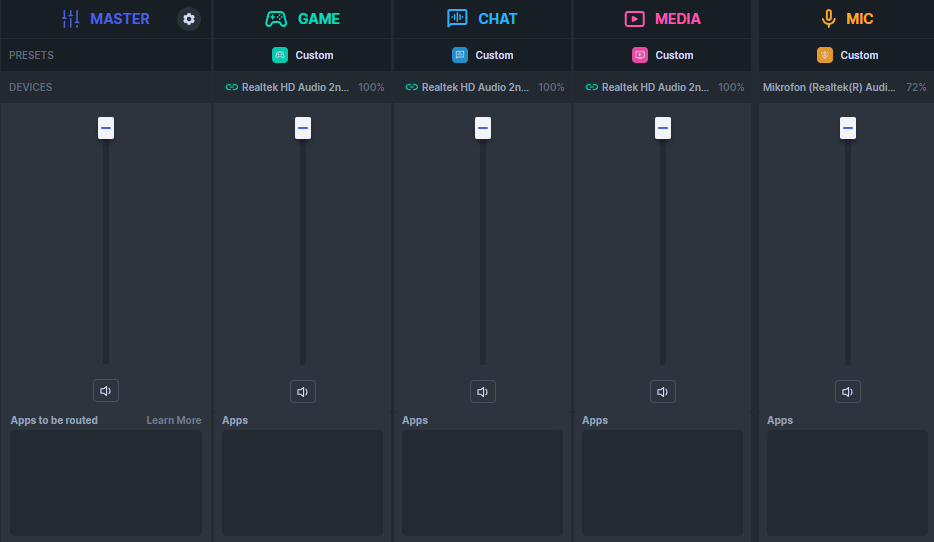Click the GAME column header
The image size is (934, 542).
(319, 19)
